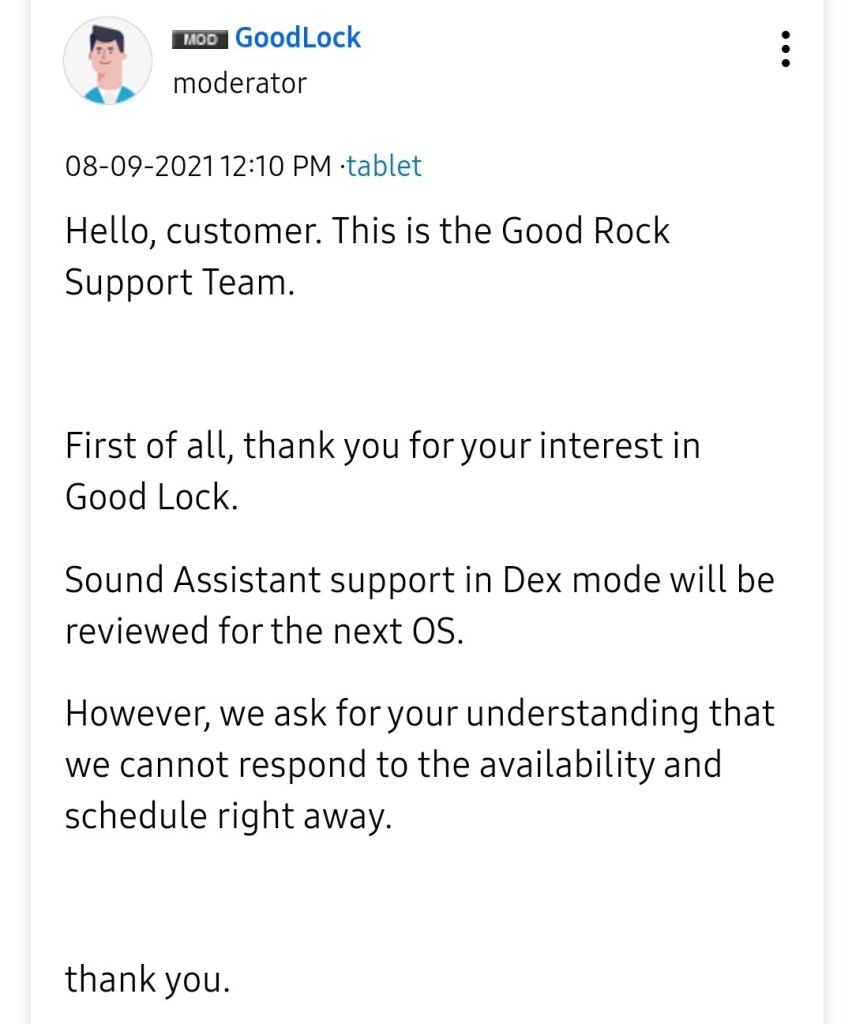Open the GoodLock user profile link
The height and width of the screenshot is (1024, 852).
[298, 39]
